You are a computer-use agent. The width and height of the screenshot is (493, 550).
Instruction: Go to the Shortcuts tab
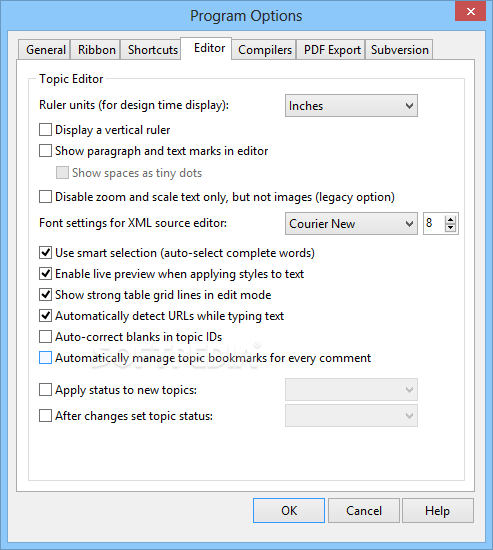click(152, 49)
